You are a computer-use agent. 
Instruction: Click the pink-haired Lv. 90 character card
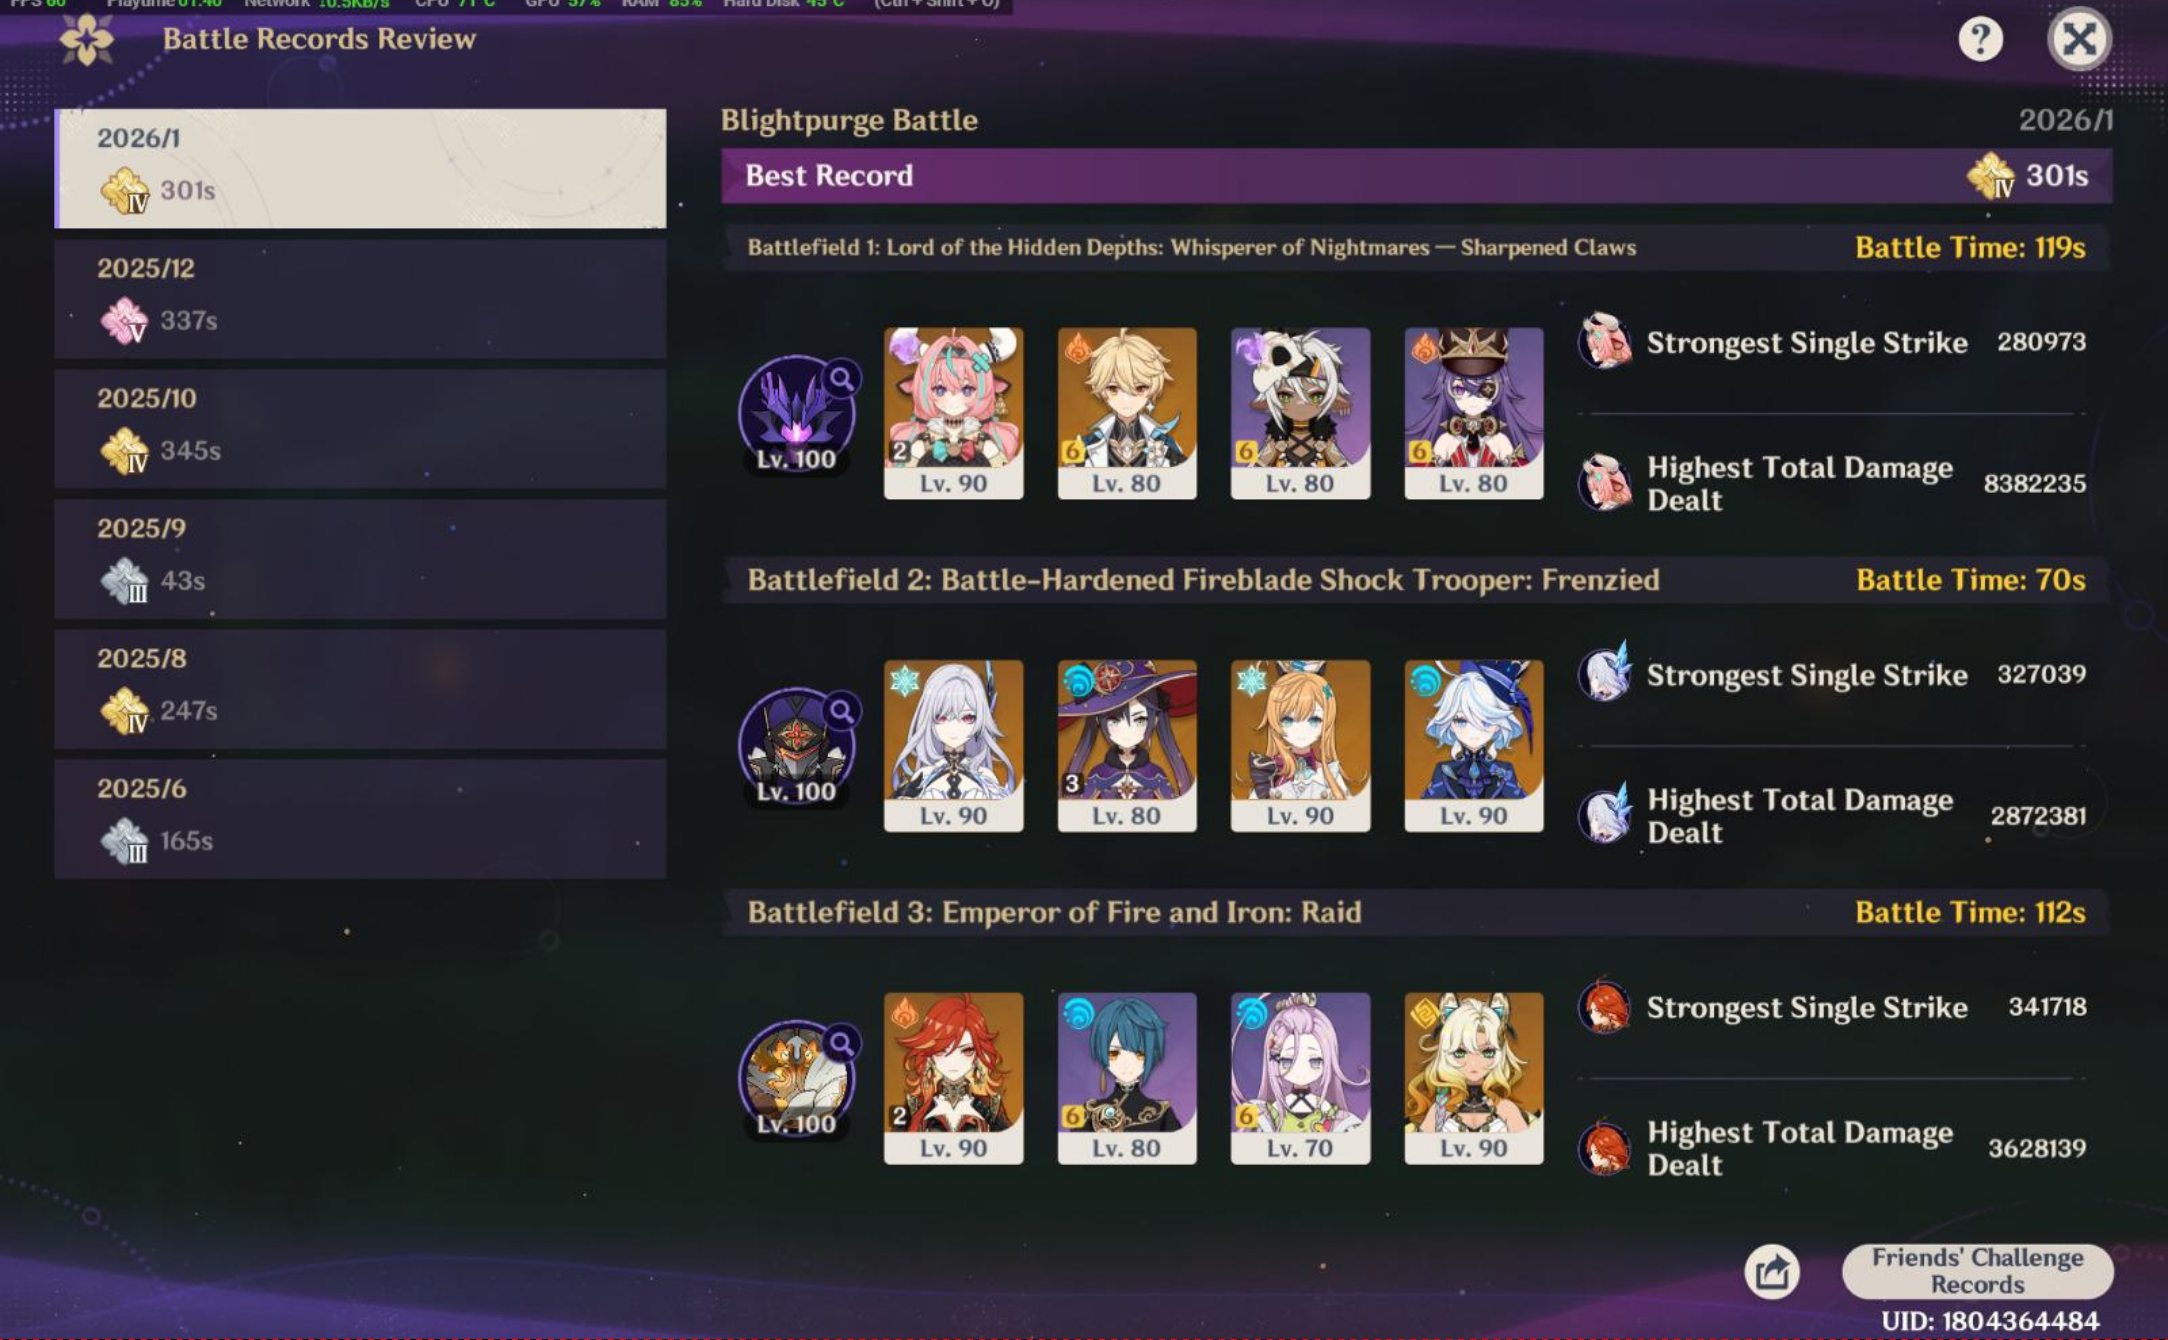953,413
